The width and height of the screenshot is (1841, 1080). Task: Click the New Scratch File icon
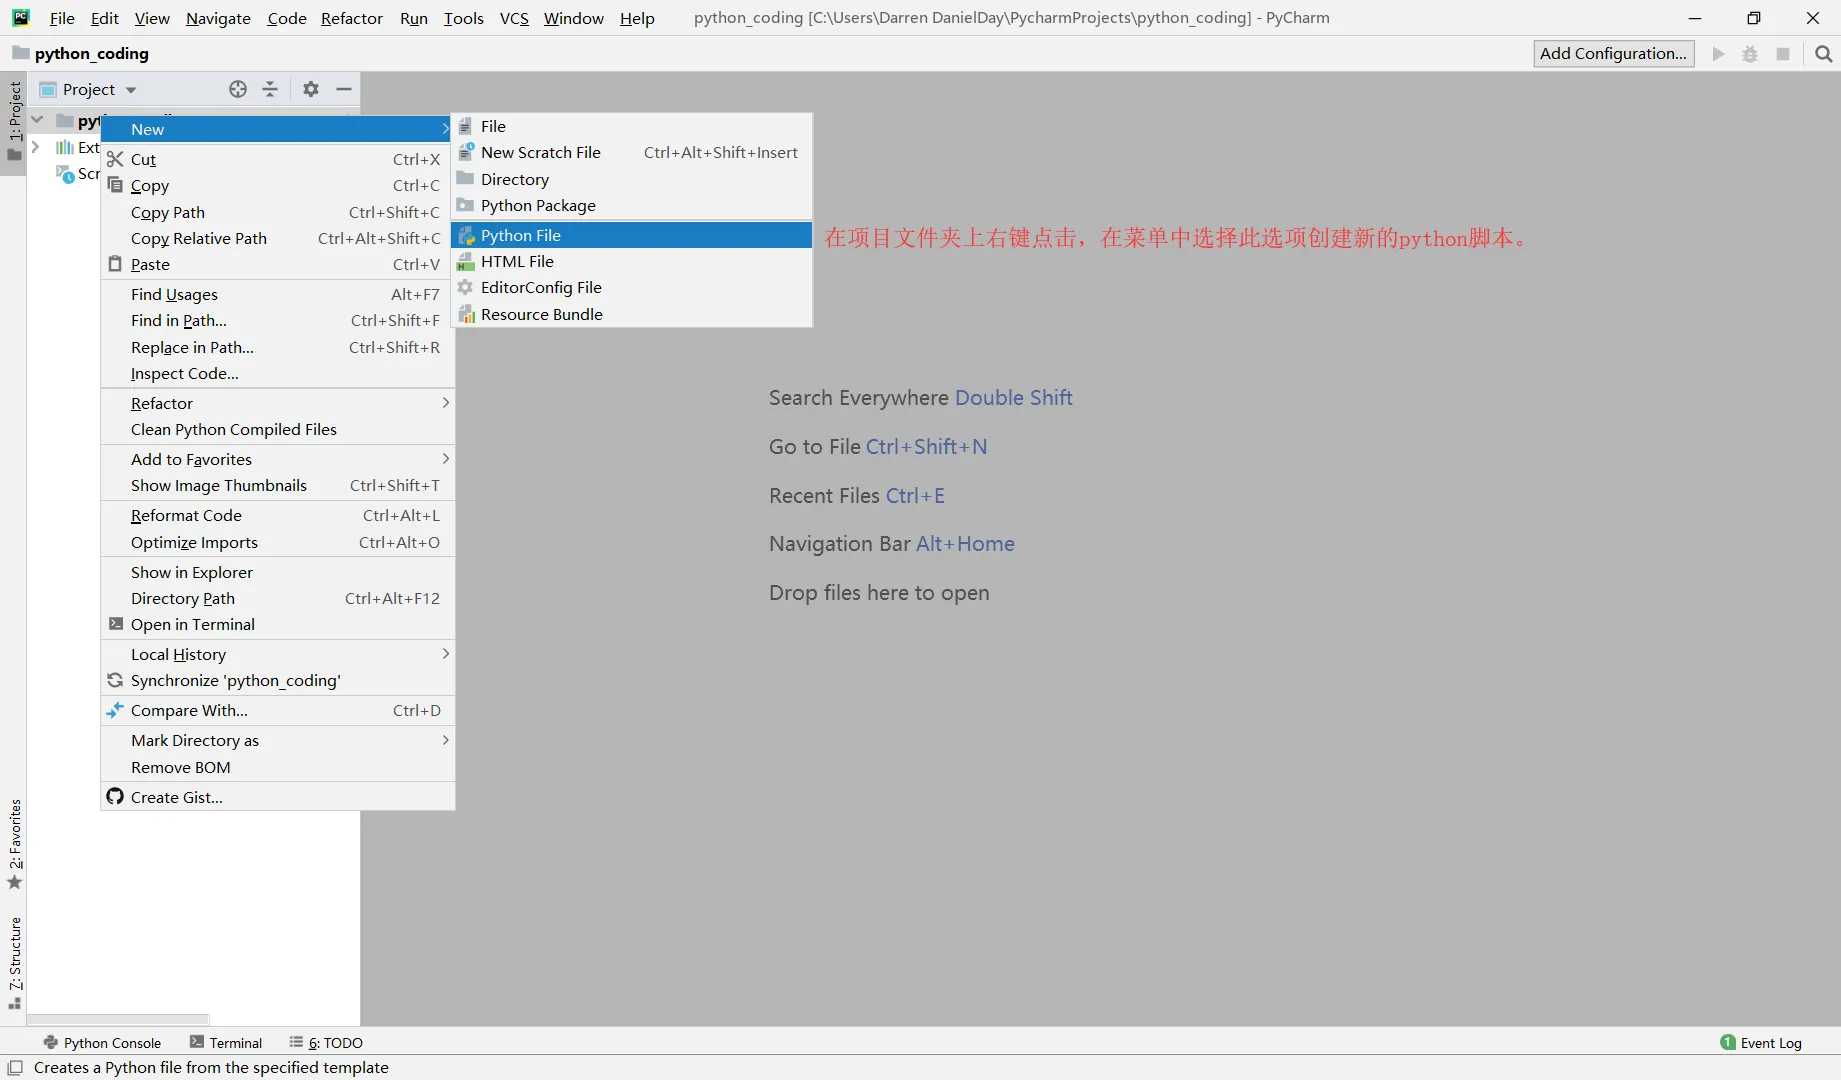[x=466, y=152]
